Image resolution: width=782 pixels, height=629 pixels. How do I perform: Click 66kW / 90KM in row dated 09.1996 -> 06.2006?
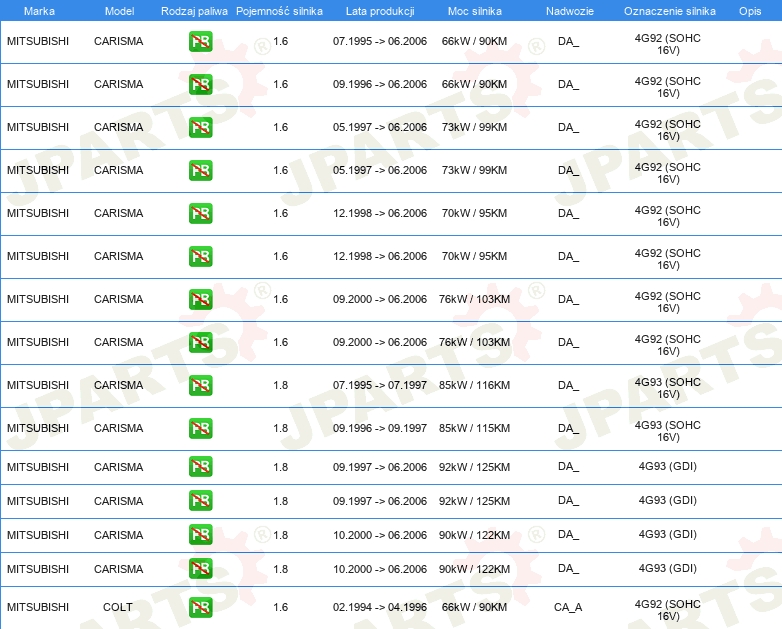coord(474,84)
